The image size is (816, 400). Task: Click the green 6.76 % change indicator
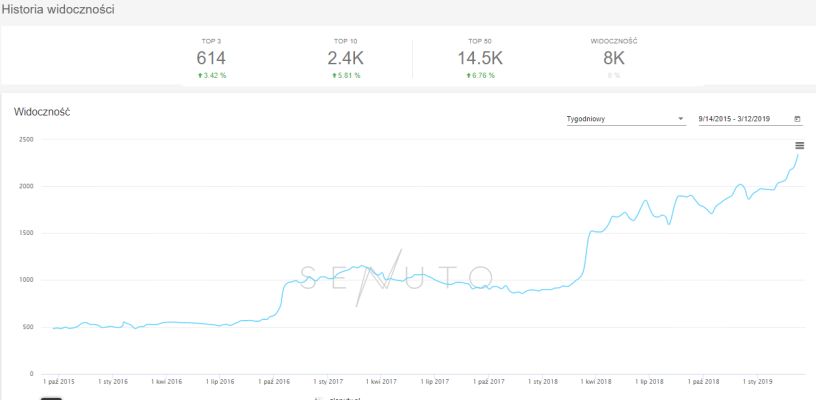point(479,75)
